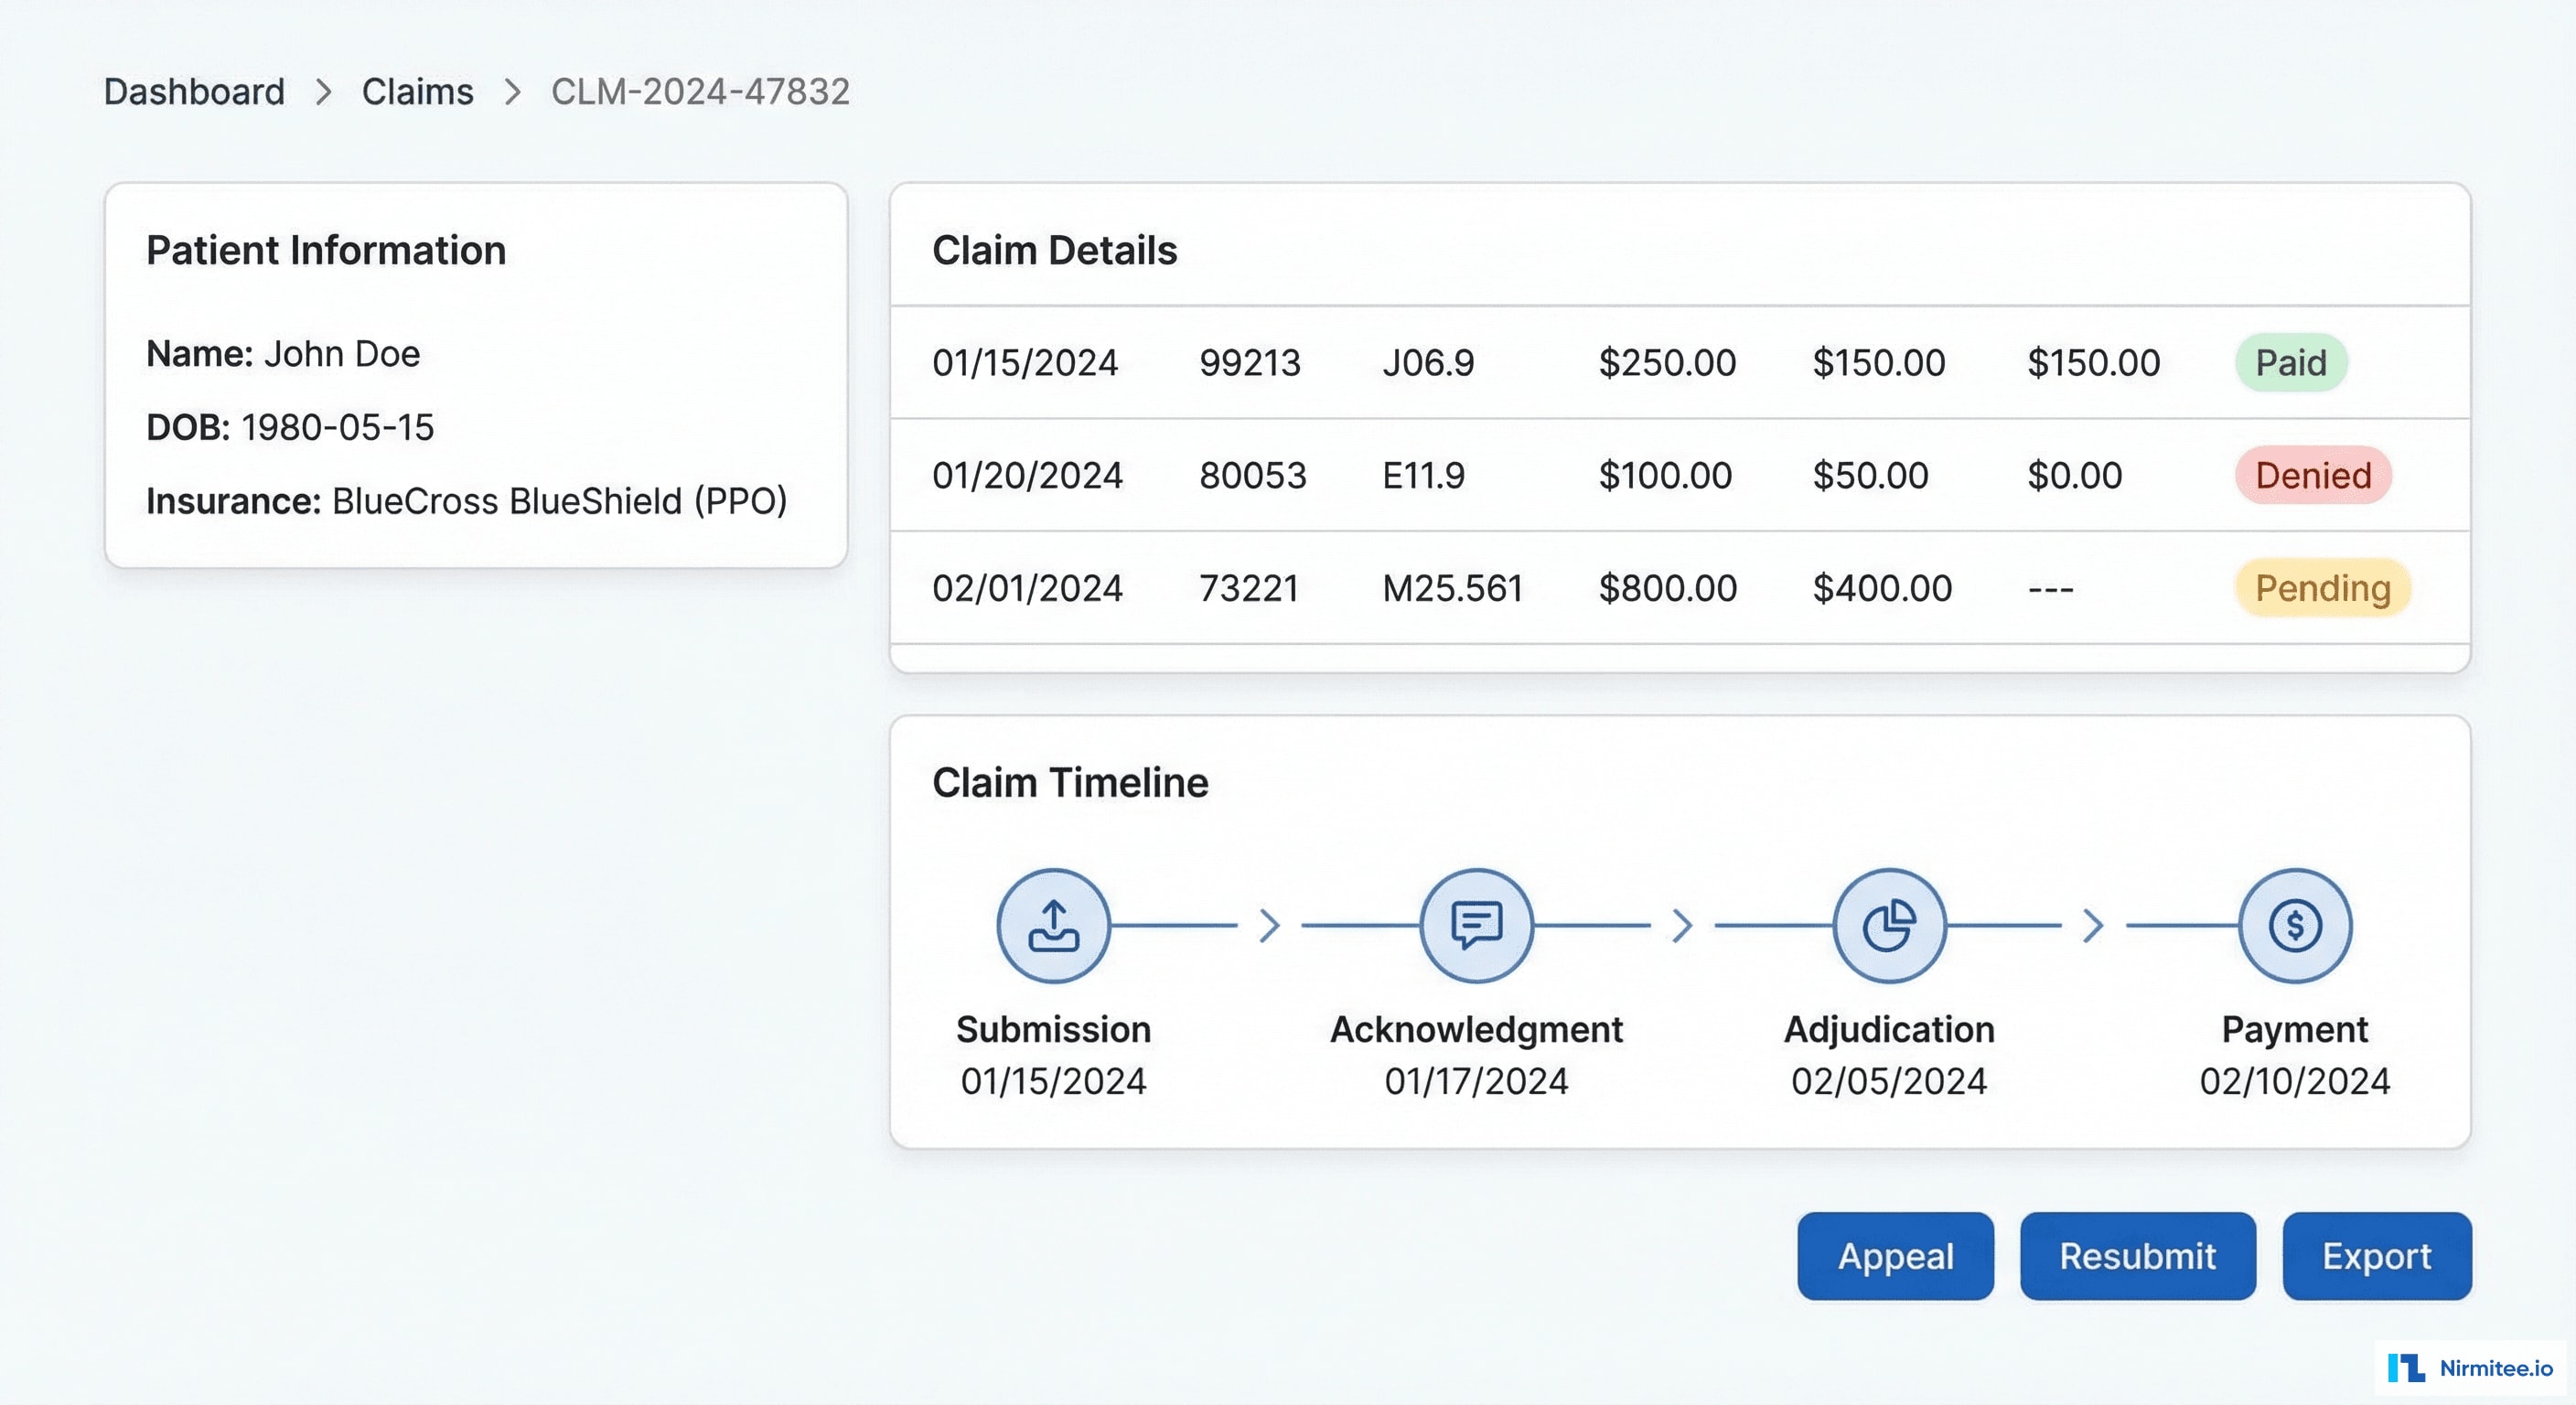Expand the arrow between Submission and Acknowledgment
2576x1405 pixels.
pos(1270,924)
